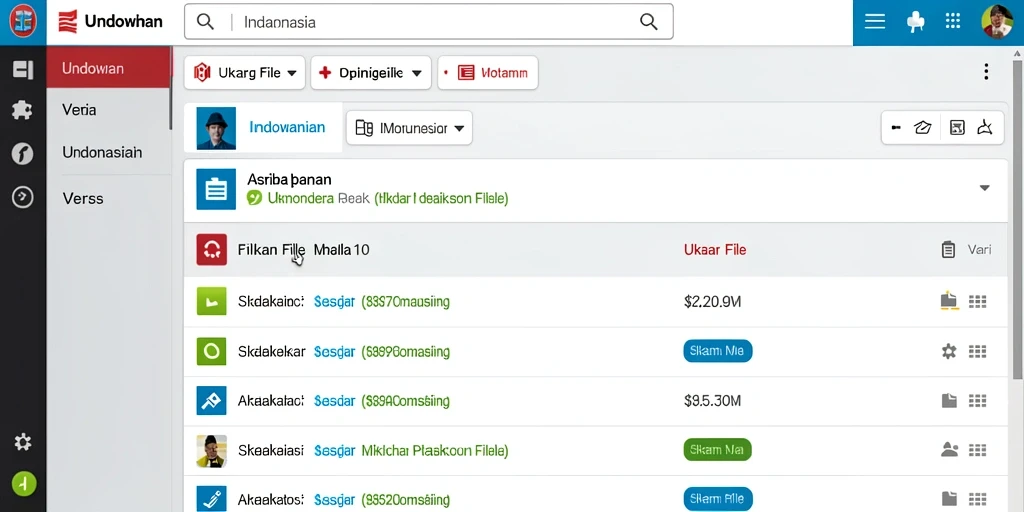1024x512 pixels.
Task: Click the green Skam Ma badge
Action: point(717,450)
